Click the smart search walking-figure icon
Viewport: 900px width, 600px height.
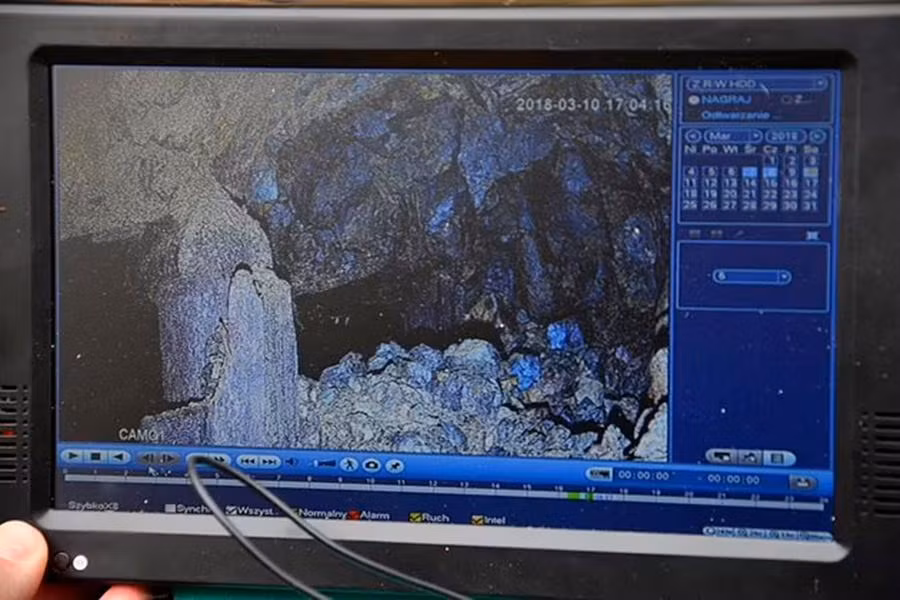(x=349, y=464)
